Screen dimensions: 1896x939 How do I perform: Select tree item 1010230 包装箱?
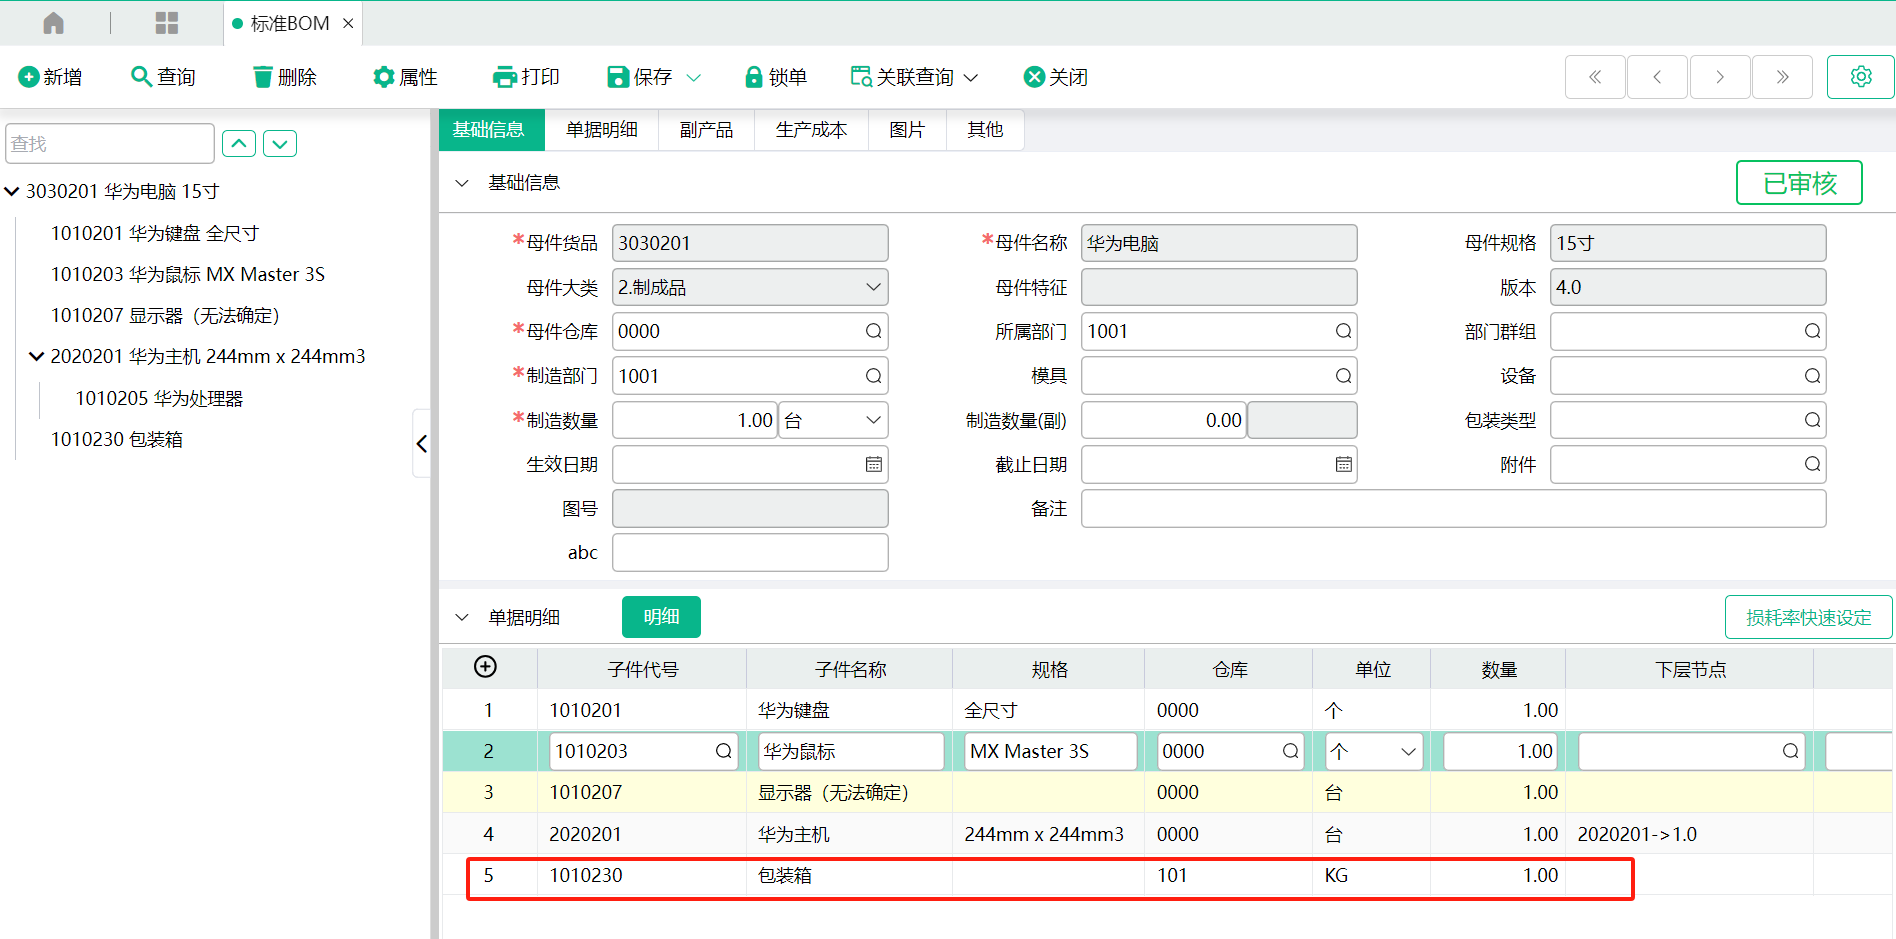click(x=117, y=439)
